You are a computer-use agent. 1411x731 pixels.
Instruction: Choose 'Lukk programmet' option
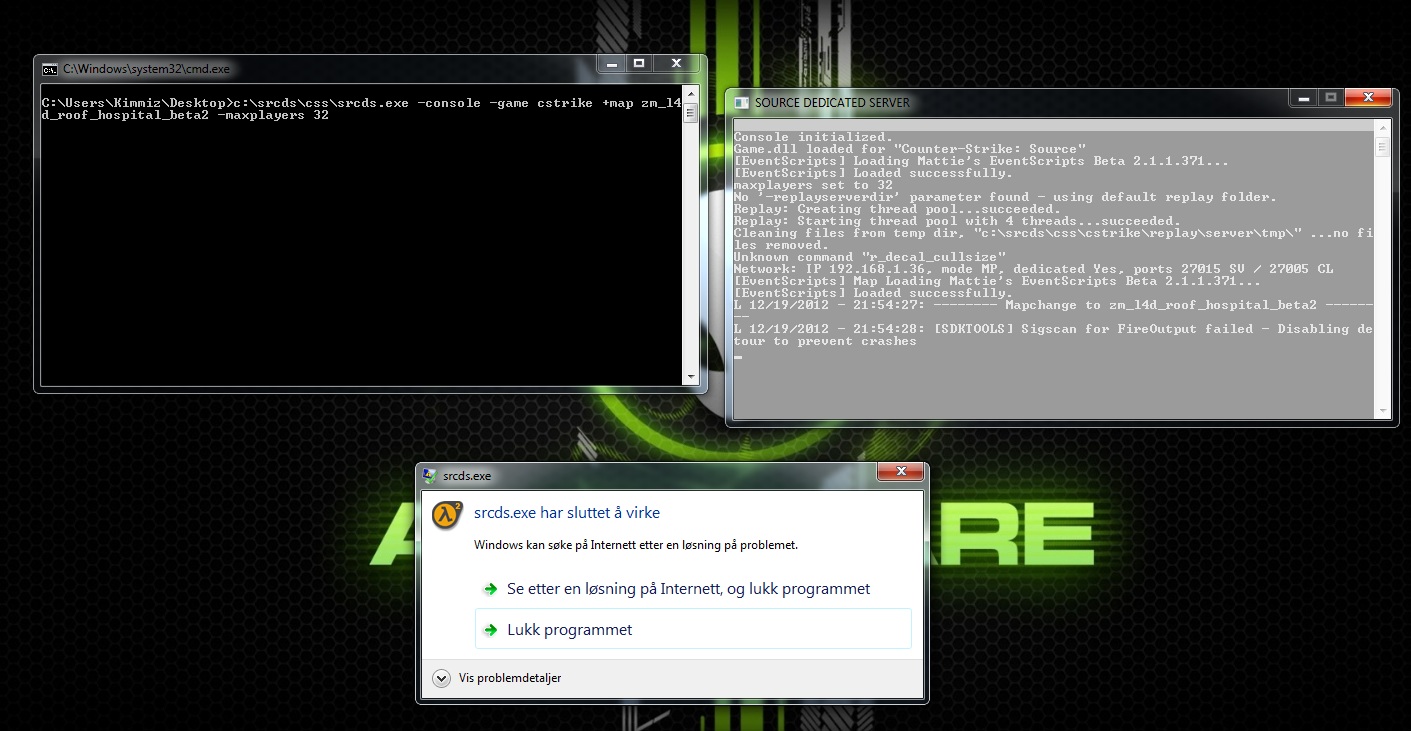[x=693, y=630]
